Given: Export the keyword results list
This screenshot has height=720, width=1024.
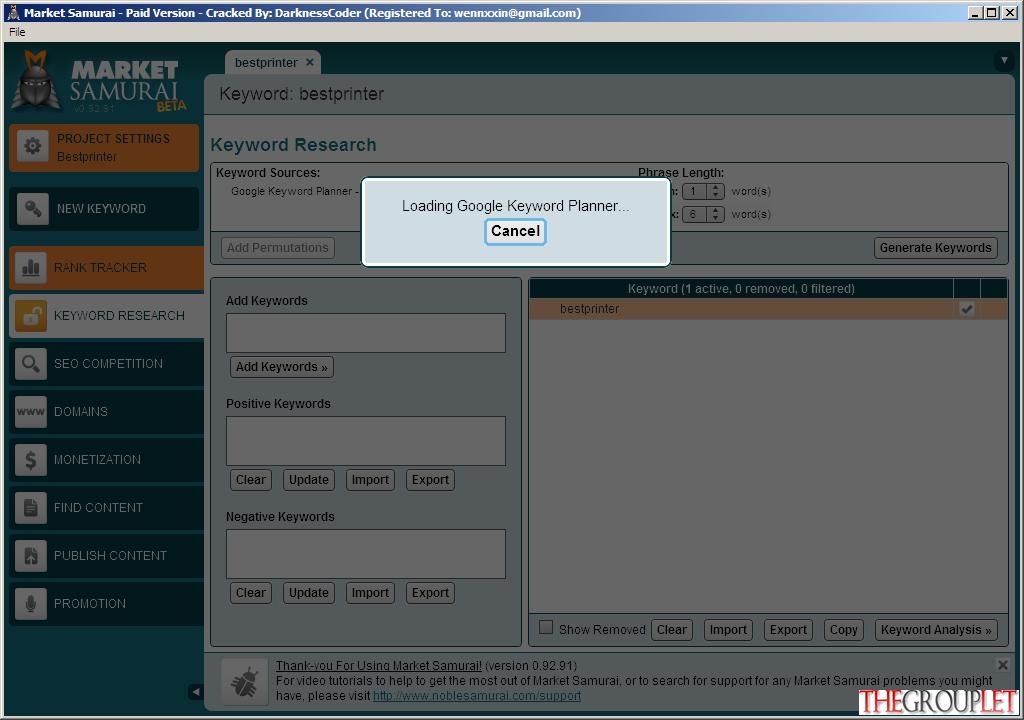Looking at the screenshot, I should click(x=788, y=630).
